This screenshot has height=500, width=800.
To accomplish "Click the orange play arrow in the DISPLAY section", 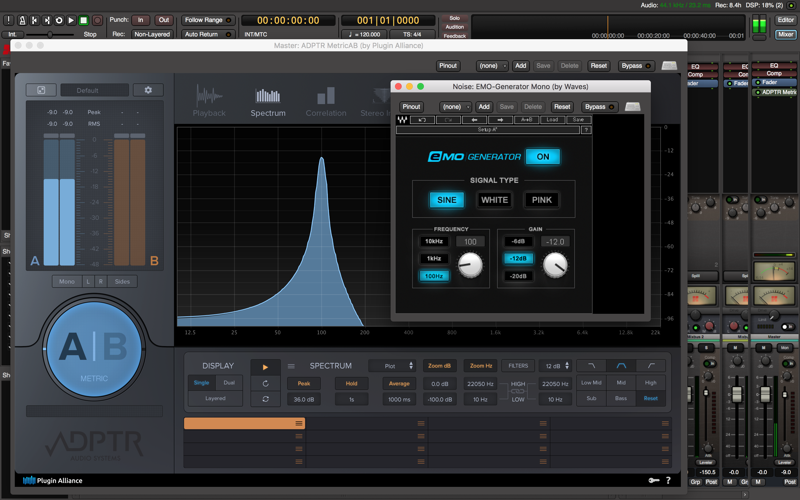I will pos(265,367).
